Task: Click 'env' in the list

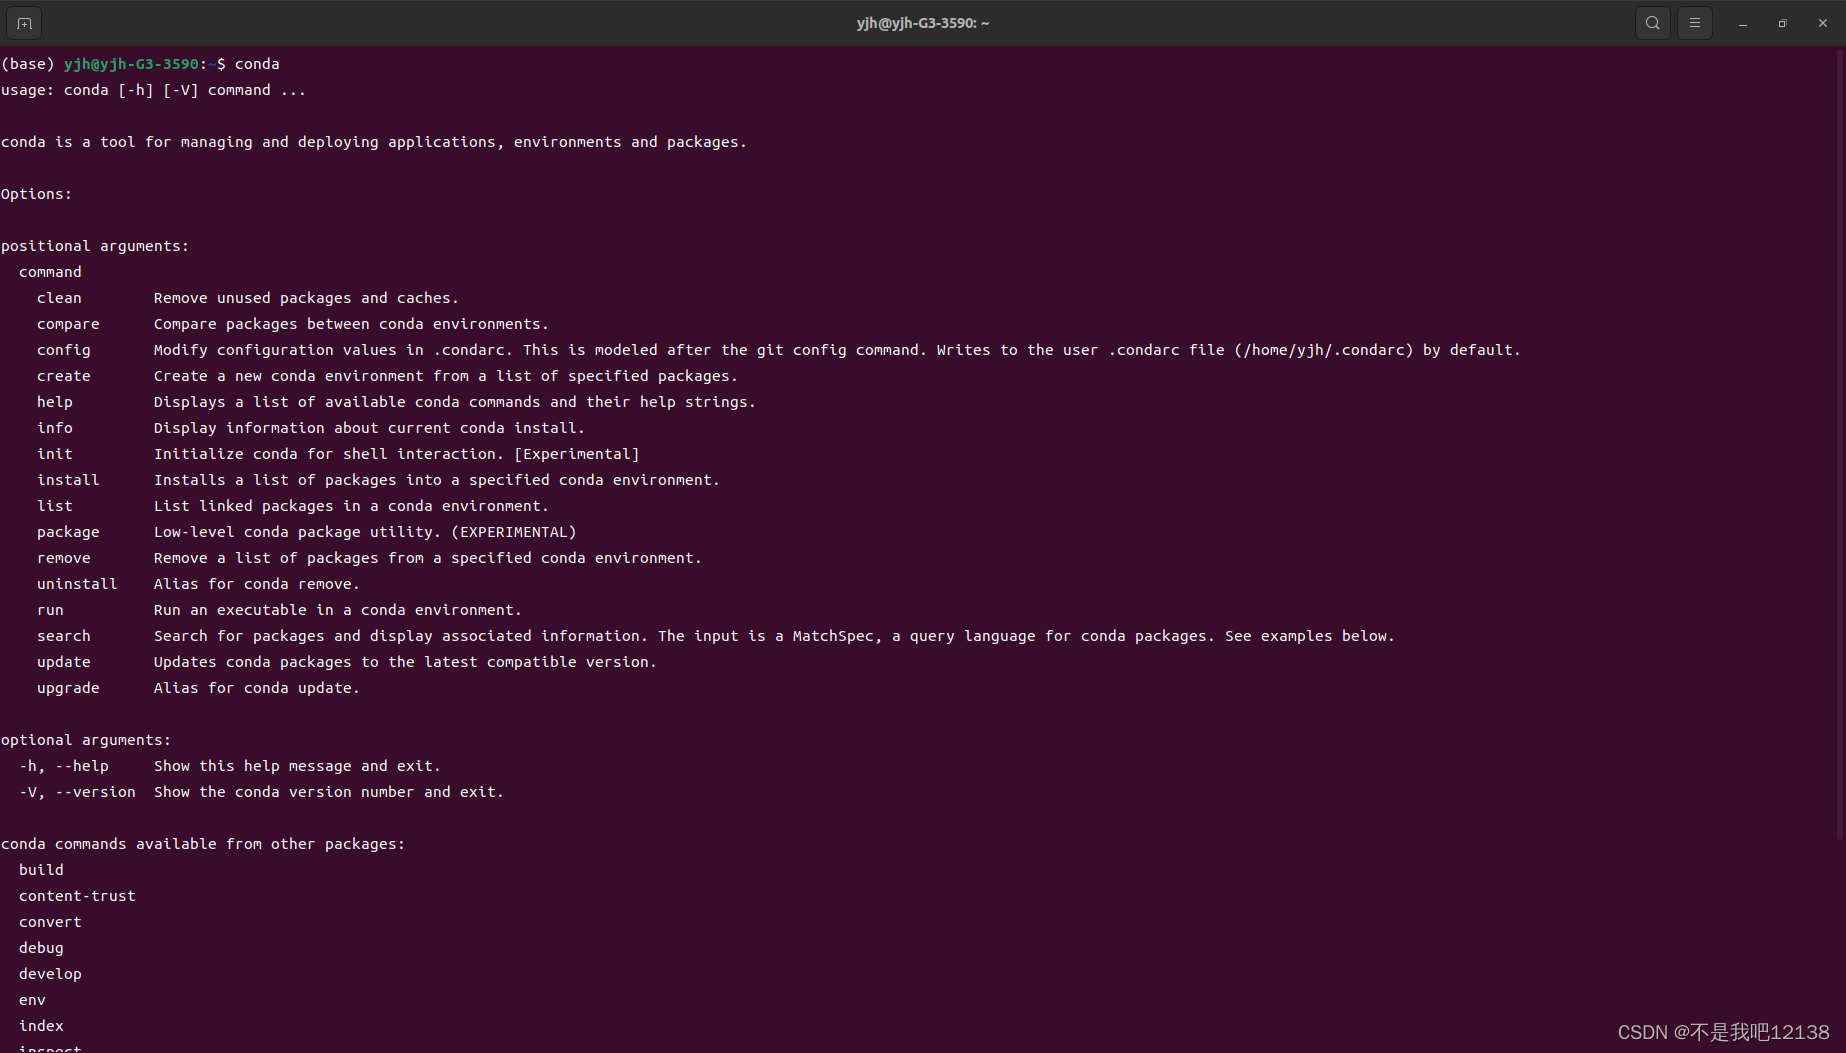Action: [x=32, y=1000]
